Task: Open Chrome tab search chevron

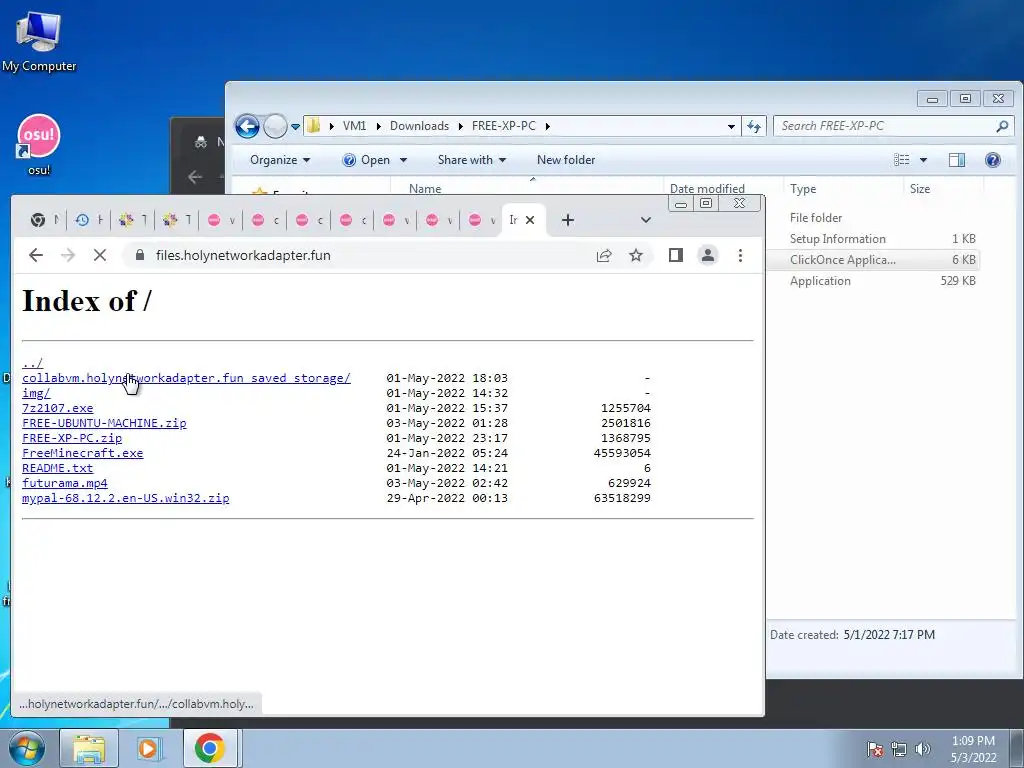Action: (x=646, y=220)
